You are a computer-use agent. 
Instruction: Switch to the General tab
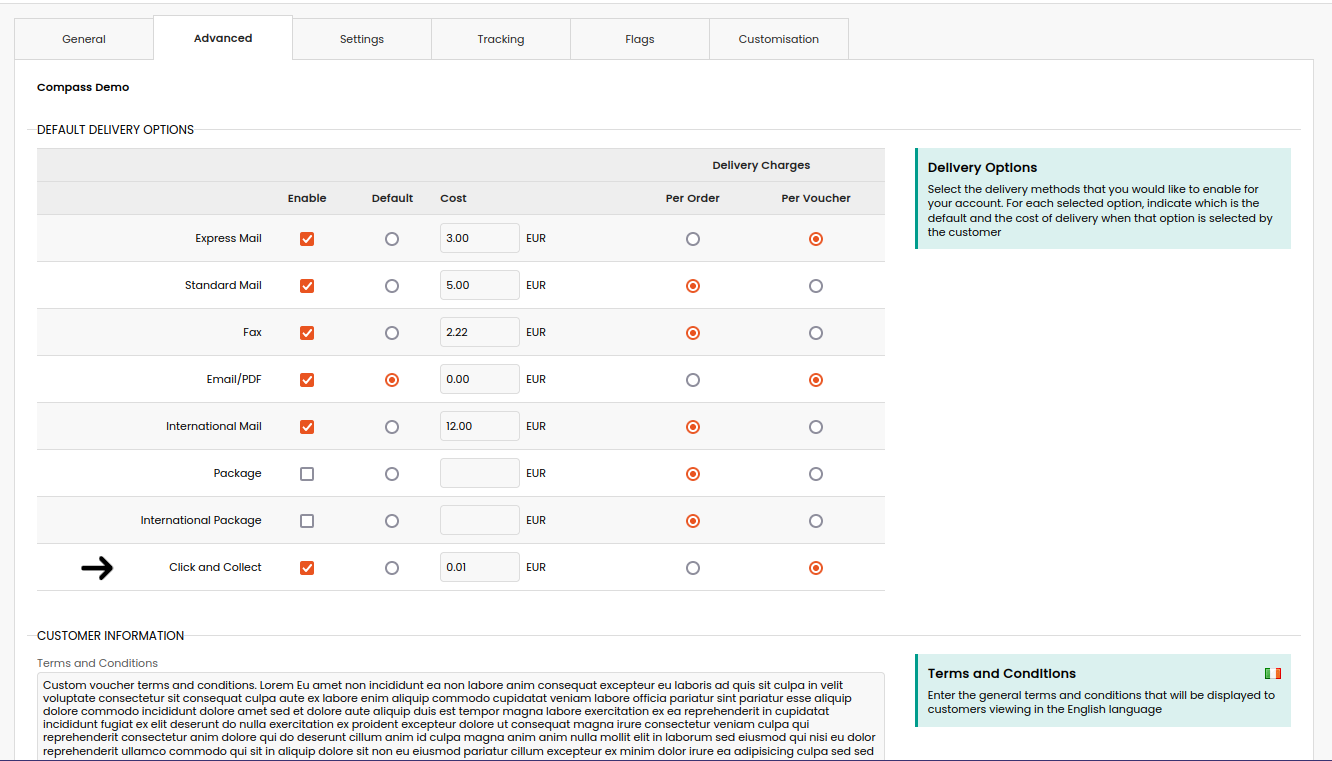click(x=84, y=39)
